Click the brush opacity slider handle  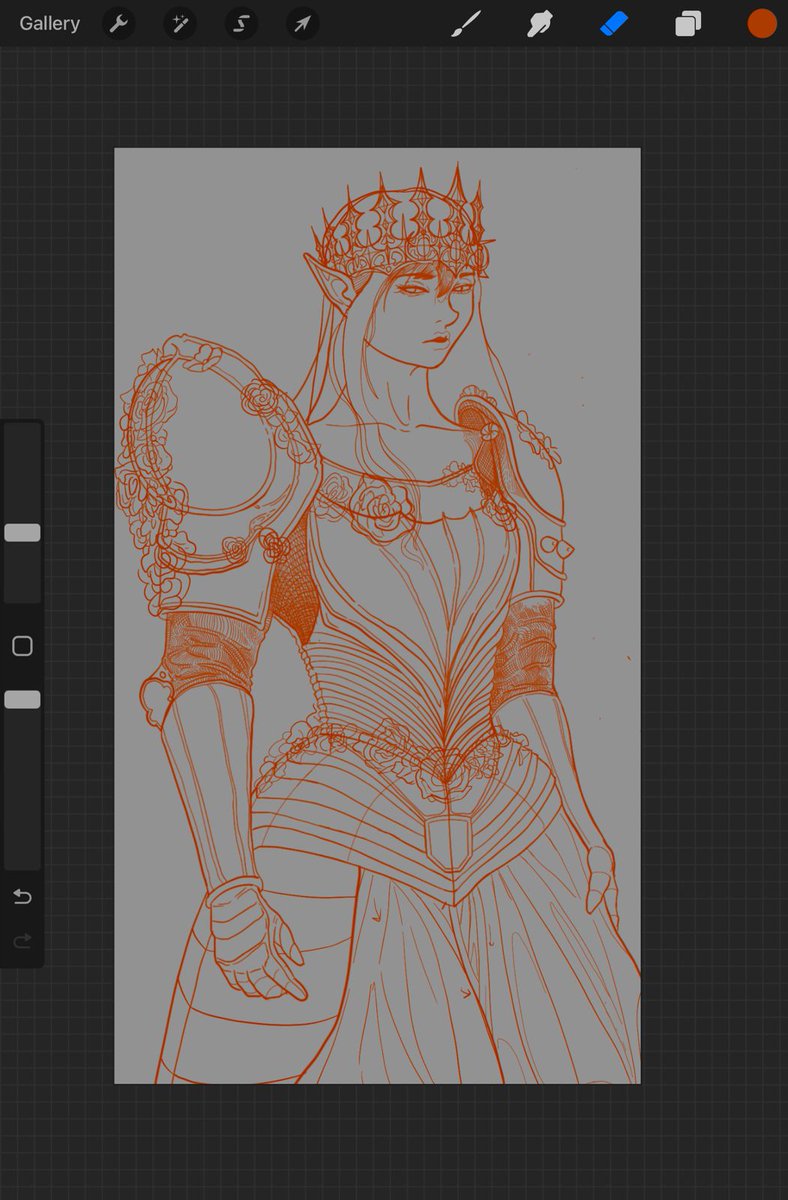pyautogui.click(x=22, y=700)
